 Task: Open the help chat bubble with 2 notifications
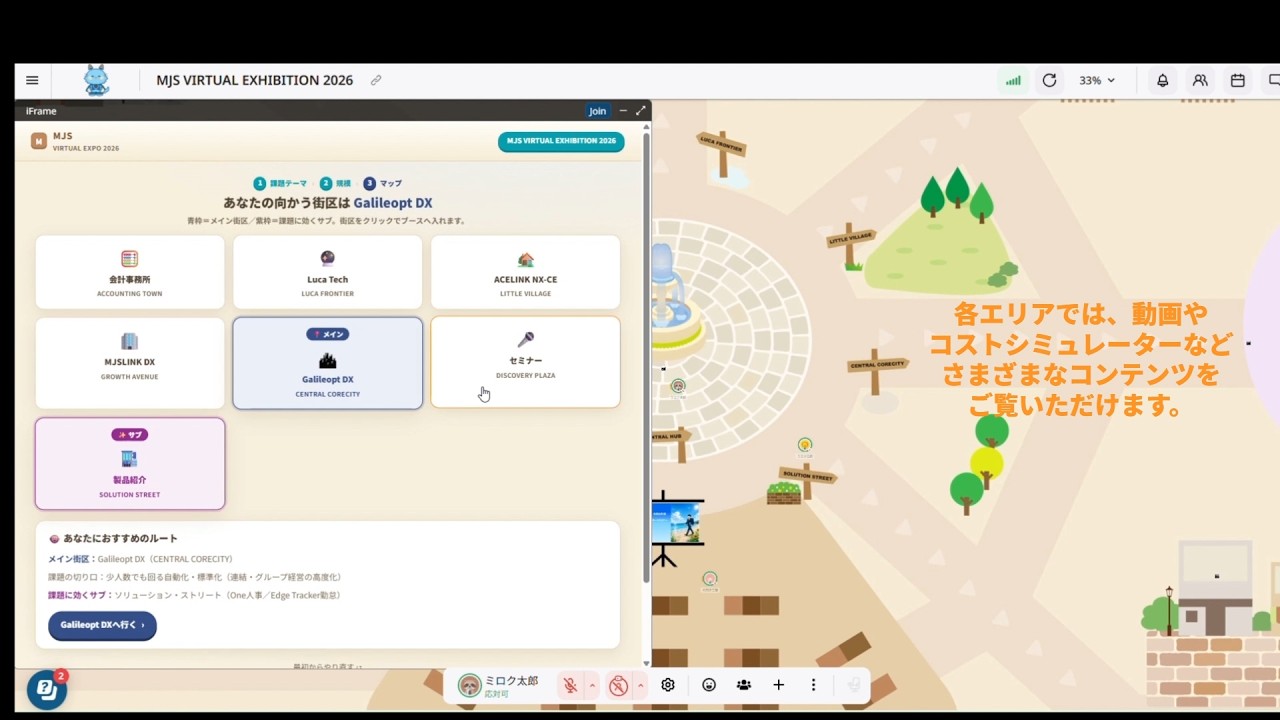coord(46,689)
